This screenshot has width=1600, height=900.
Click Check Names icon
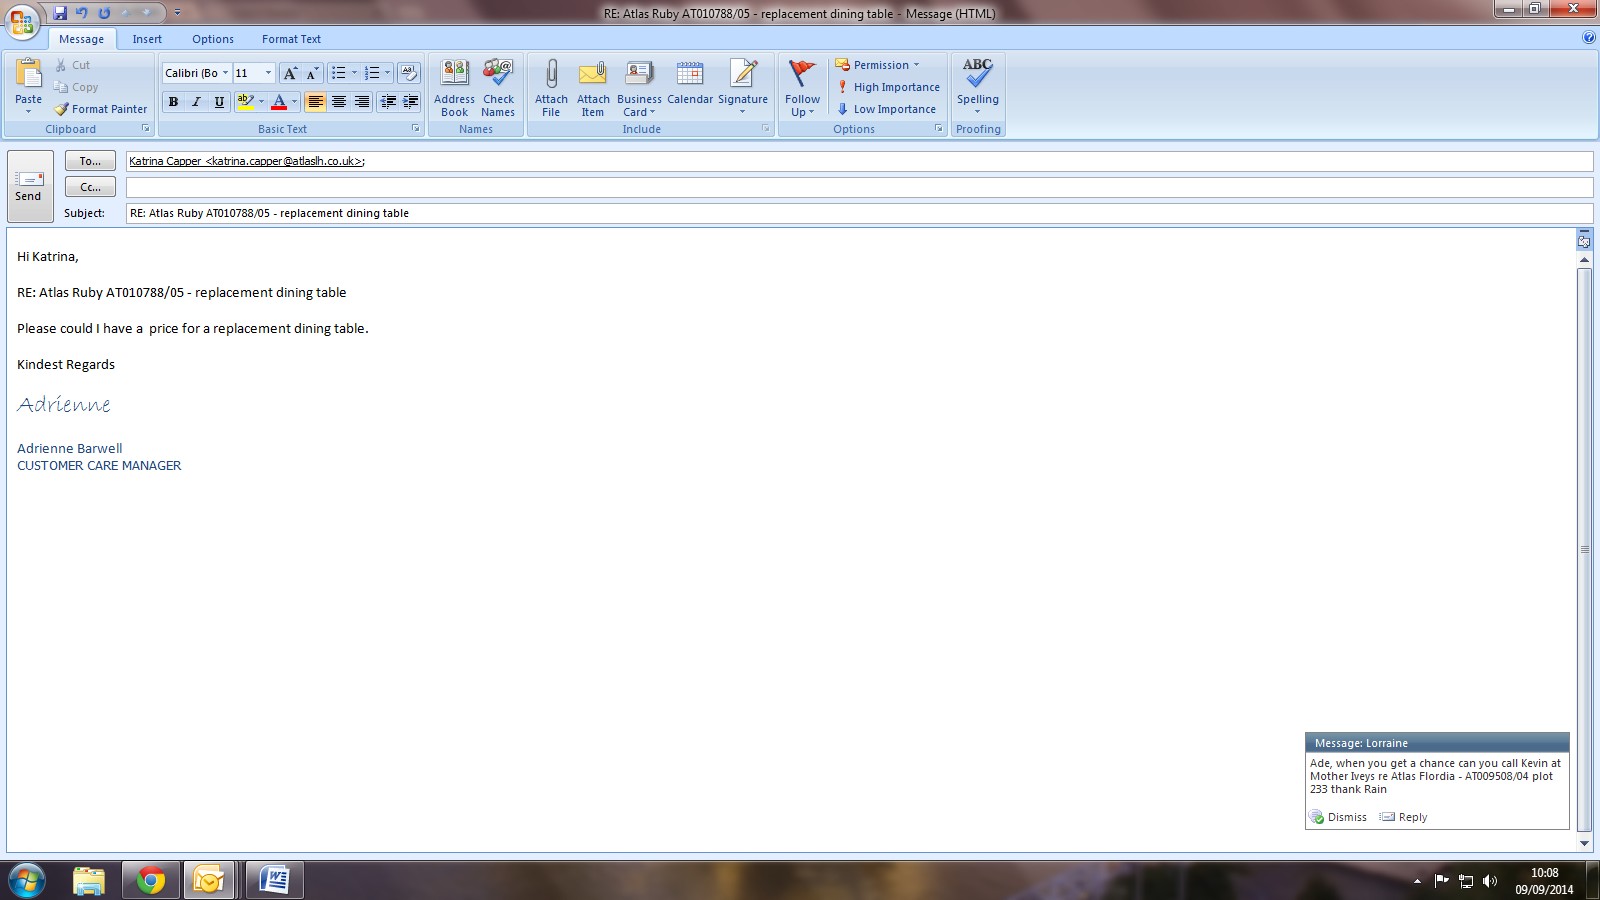pyautogui.click(x=498, y=75)
